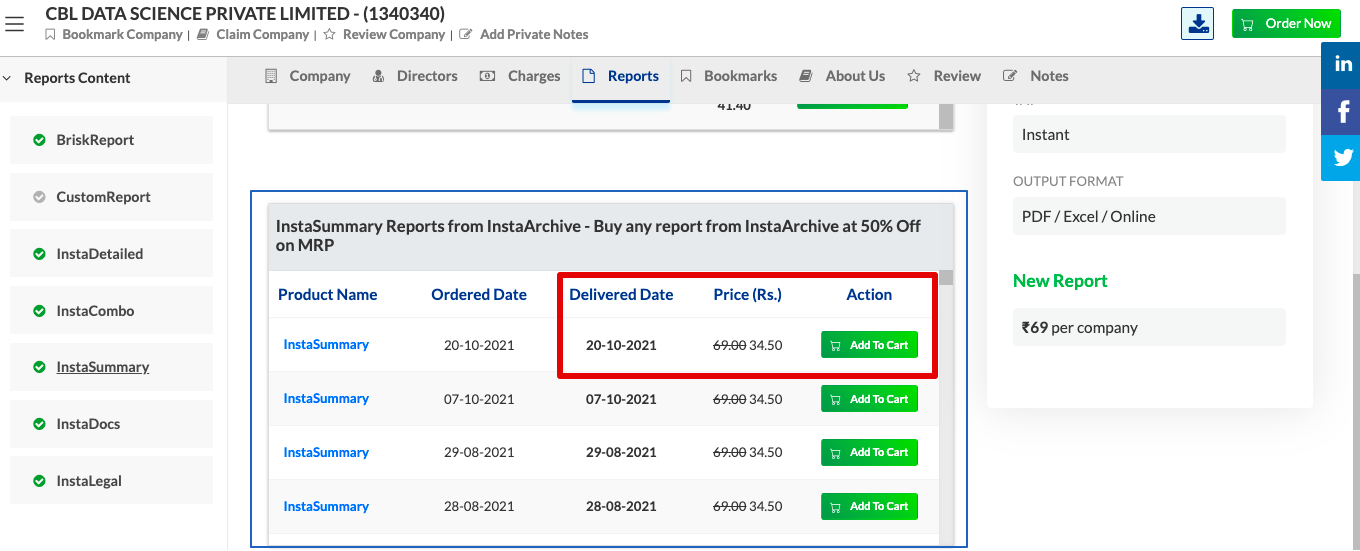Open the Notes tab
This screenshot has width=1360, height=551.
1036,76
